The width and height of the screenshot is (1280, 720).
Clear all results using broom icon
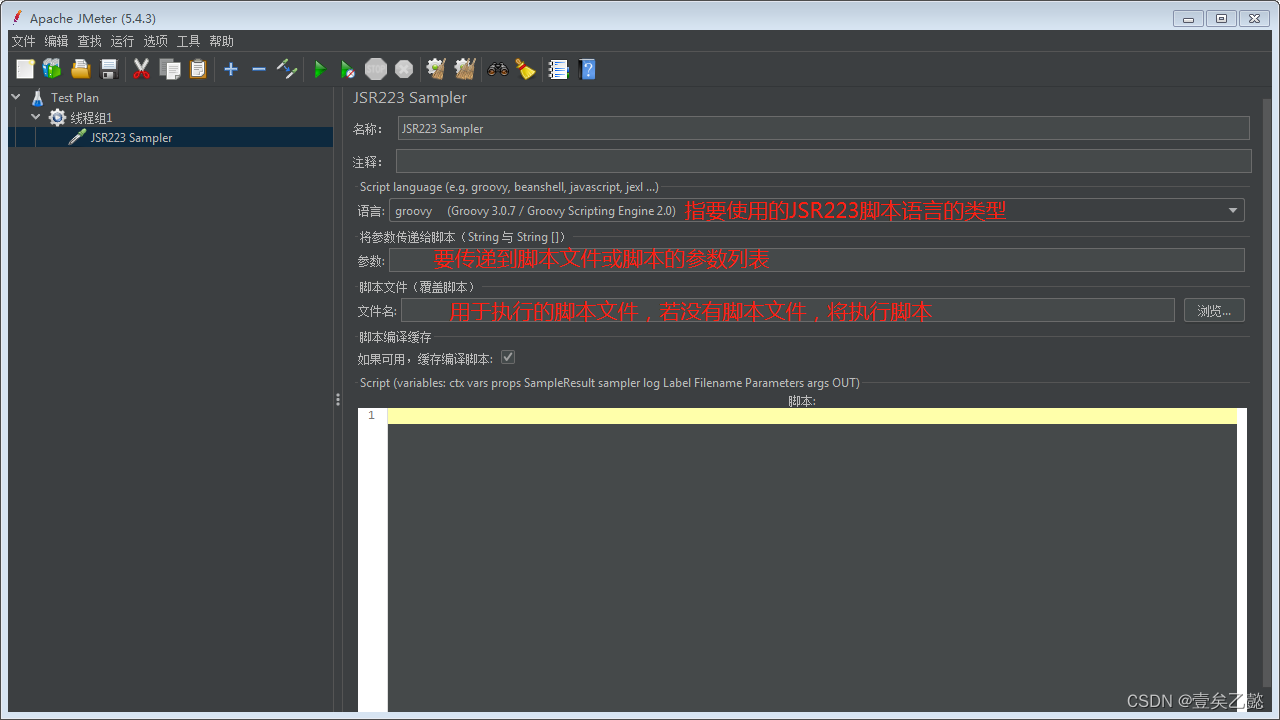point(464,69)
